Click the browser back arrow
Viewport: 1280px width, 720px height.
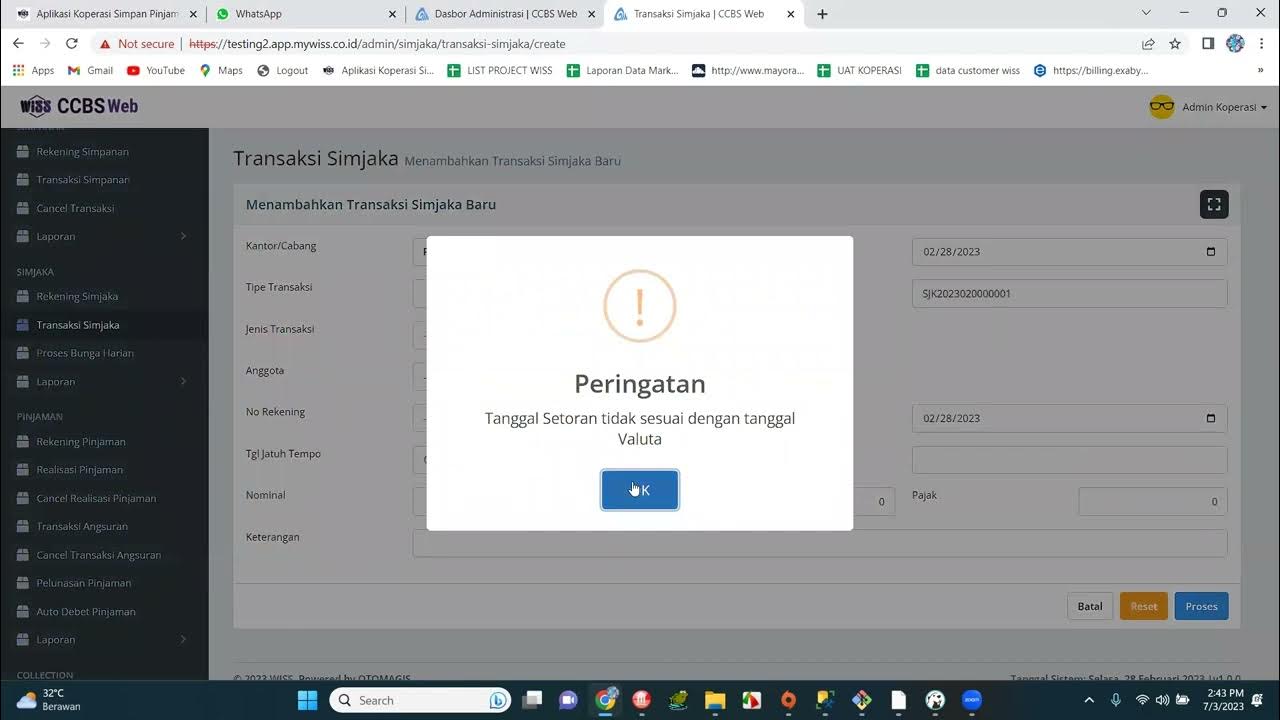(18, 44)
